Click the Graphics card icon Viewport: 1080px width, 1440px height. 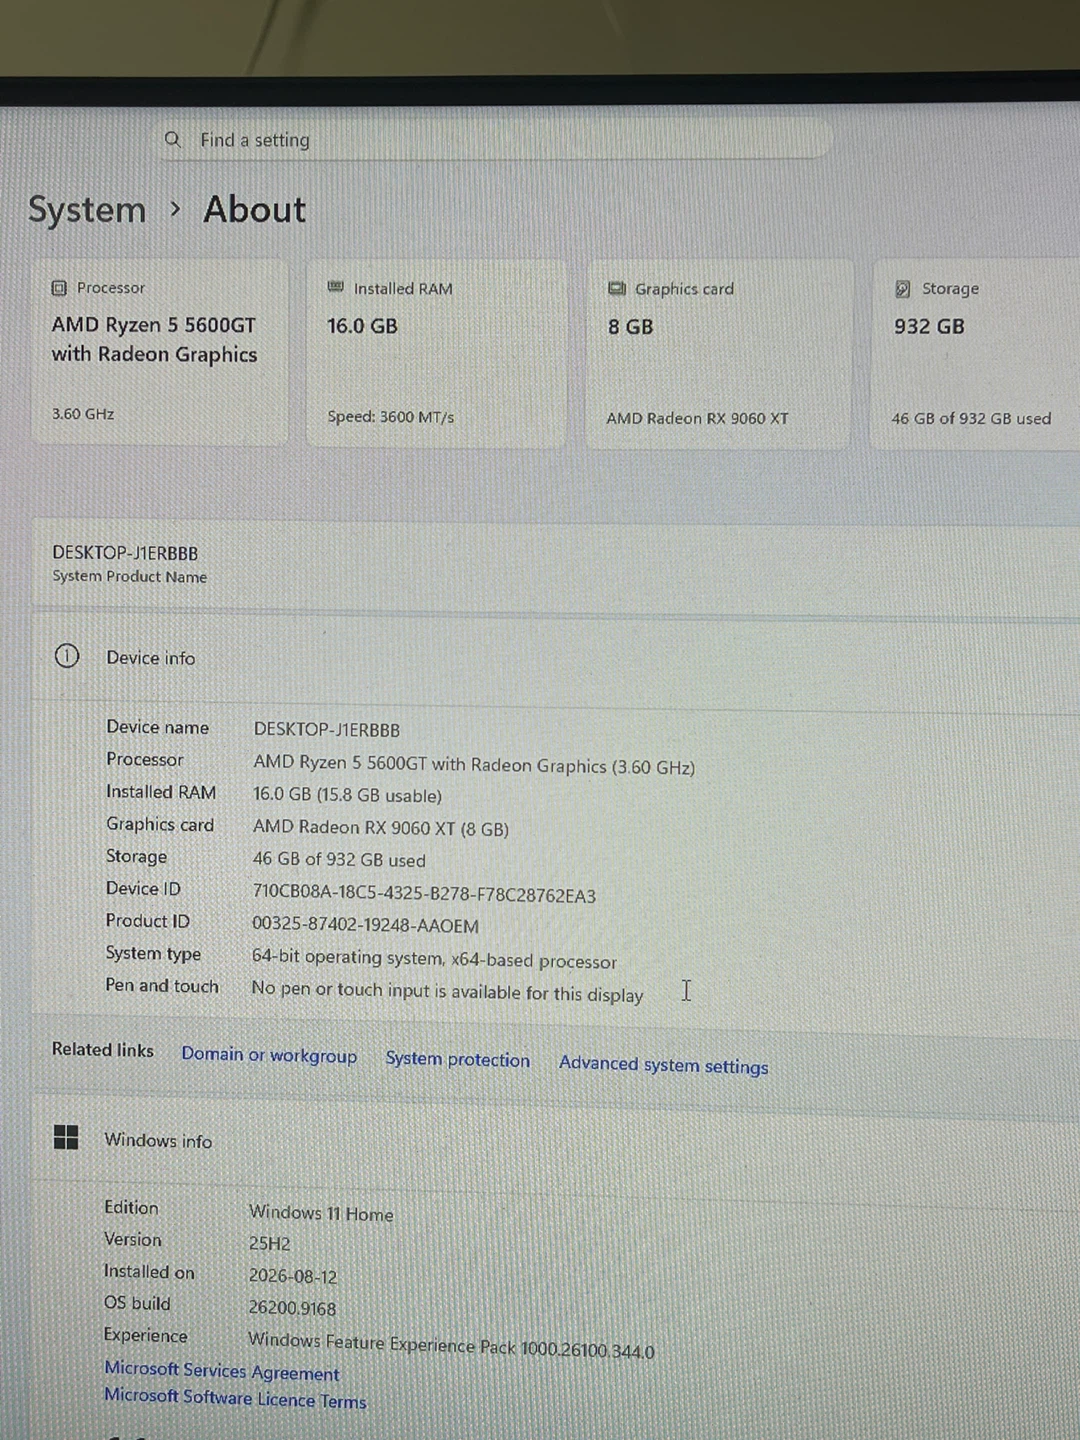pyautogui.click(x=617, y=289)
